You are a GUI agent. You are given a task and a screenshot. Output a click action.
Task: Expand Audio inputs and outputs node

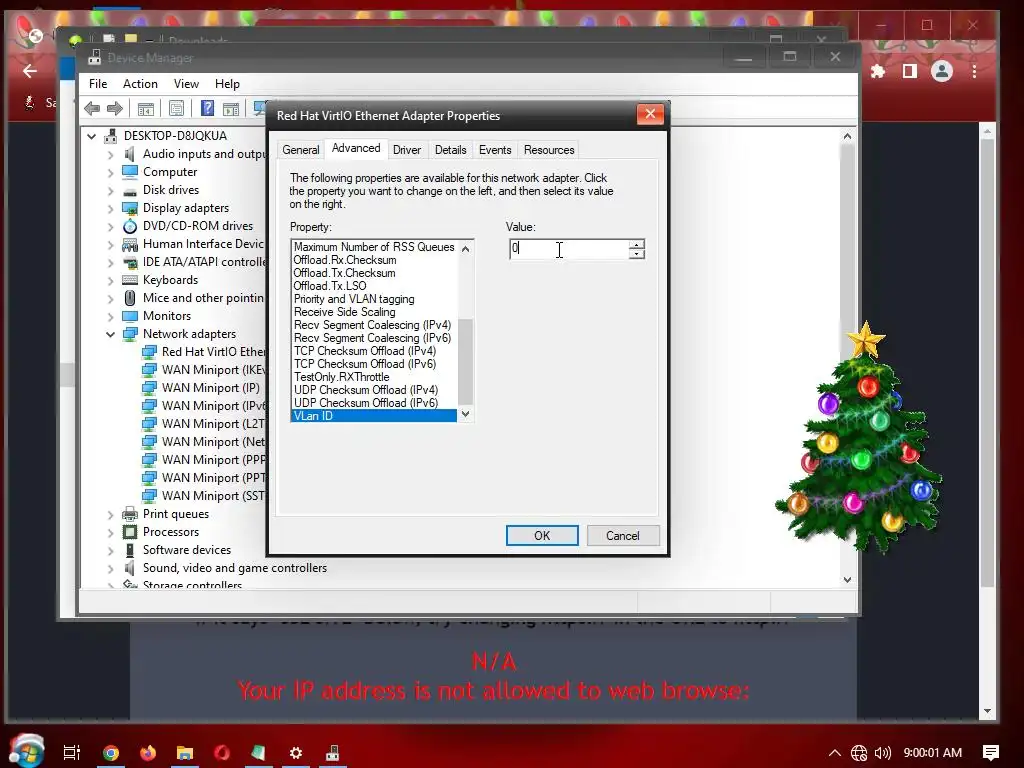click(110, 155)
